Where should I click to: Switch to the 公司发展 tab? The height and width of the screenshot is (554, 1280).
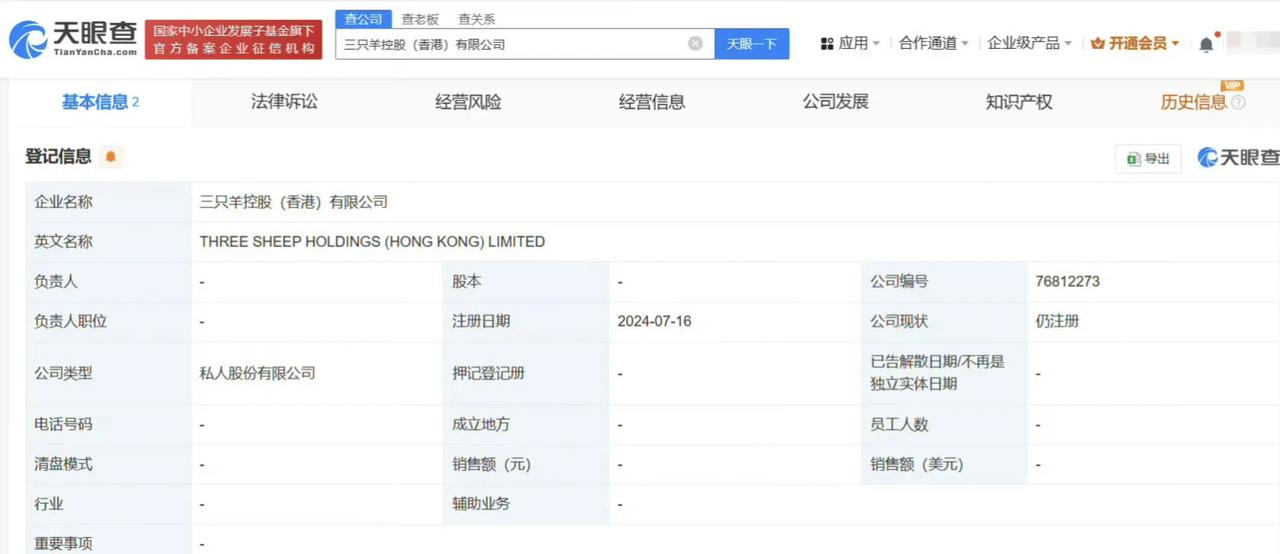[x=835, y=102]
